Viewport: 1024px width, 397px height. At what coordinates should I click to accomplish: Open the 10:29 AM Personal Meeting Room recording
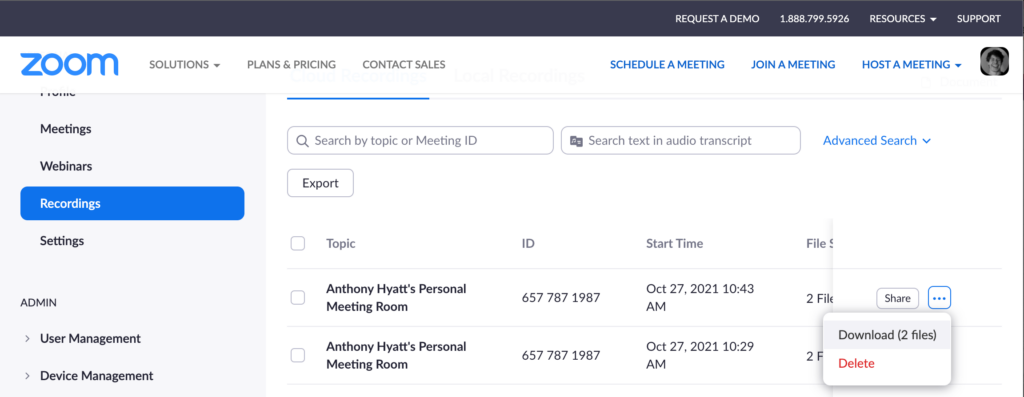click(x=396, y=355)
